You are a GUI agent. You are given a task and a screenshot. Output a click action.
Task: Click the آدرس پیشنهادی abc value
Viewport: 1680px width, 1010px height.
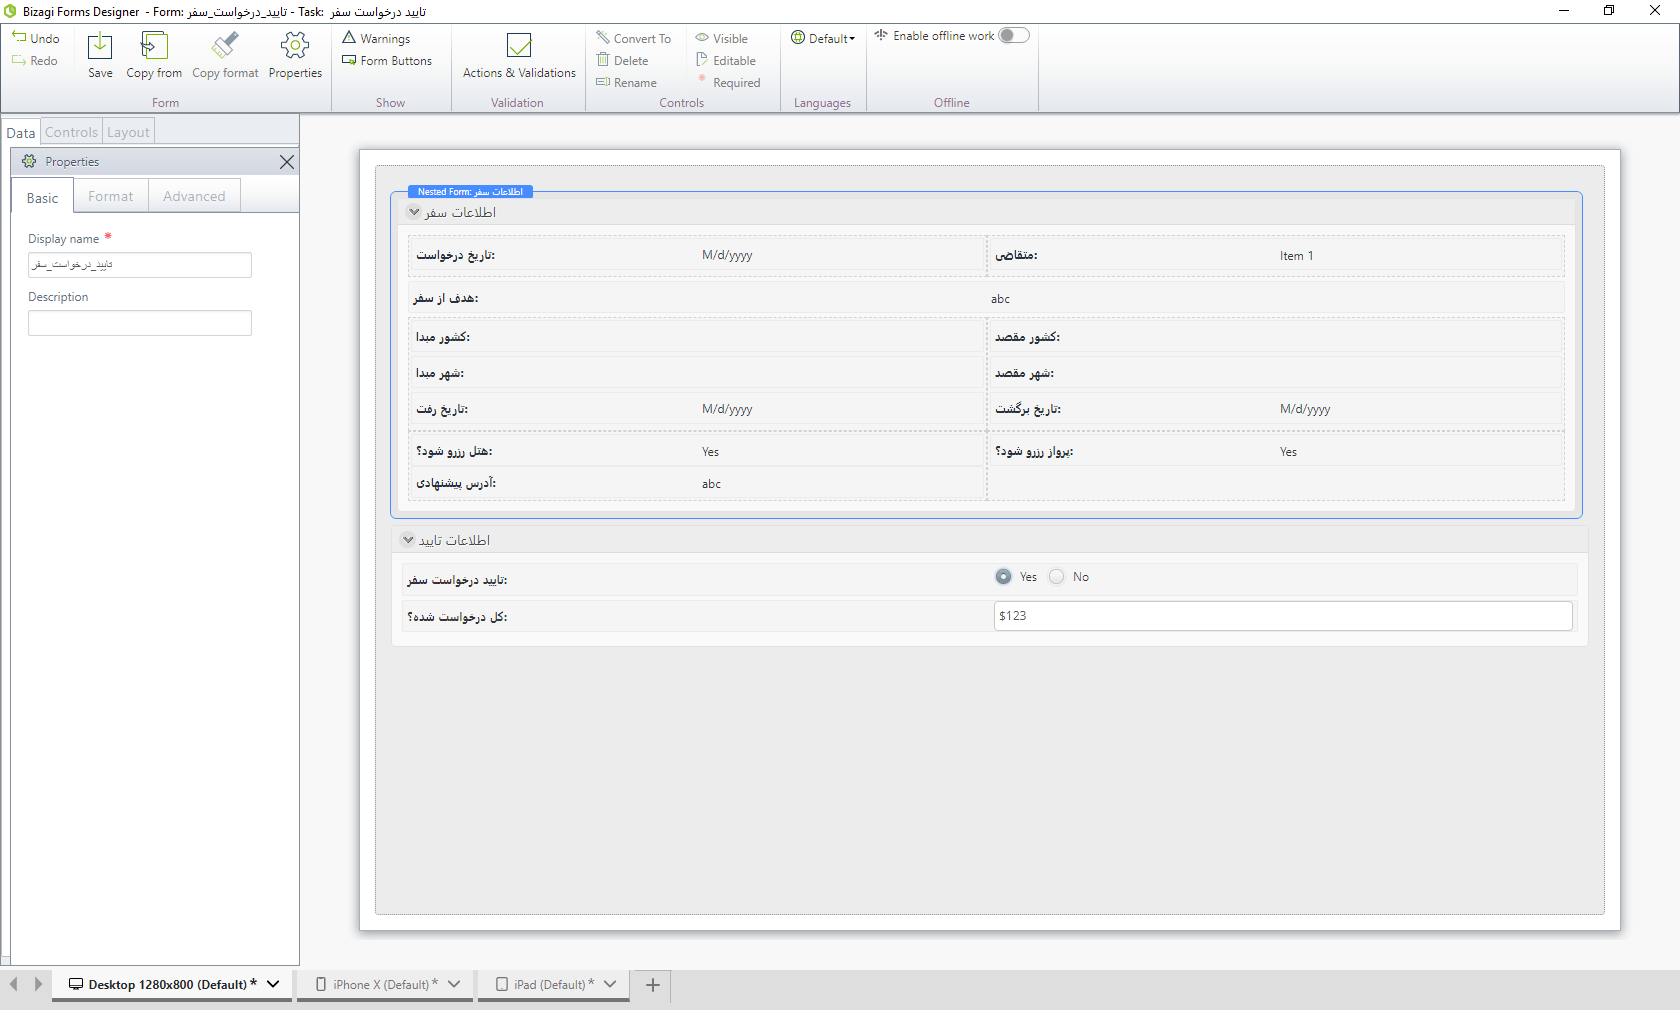(x=711, y=484)
